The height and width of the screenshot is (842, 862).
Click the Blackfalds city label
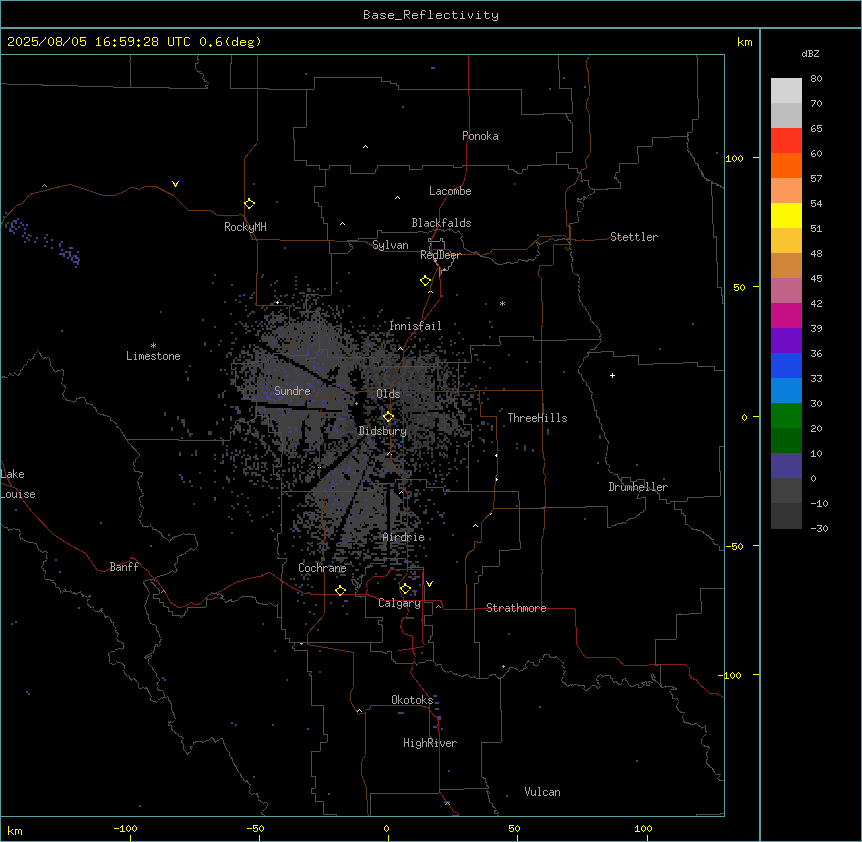pos(441,223)
